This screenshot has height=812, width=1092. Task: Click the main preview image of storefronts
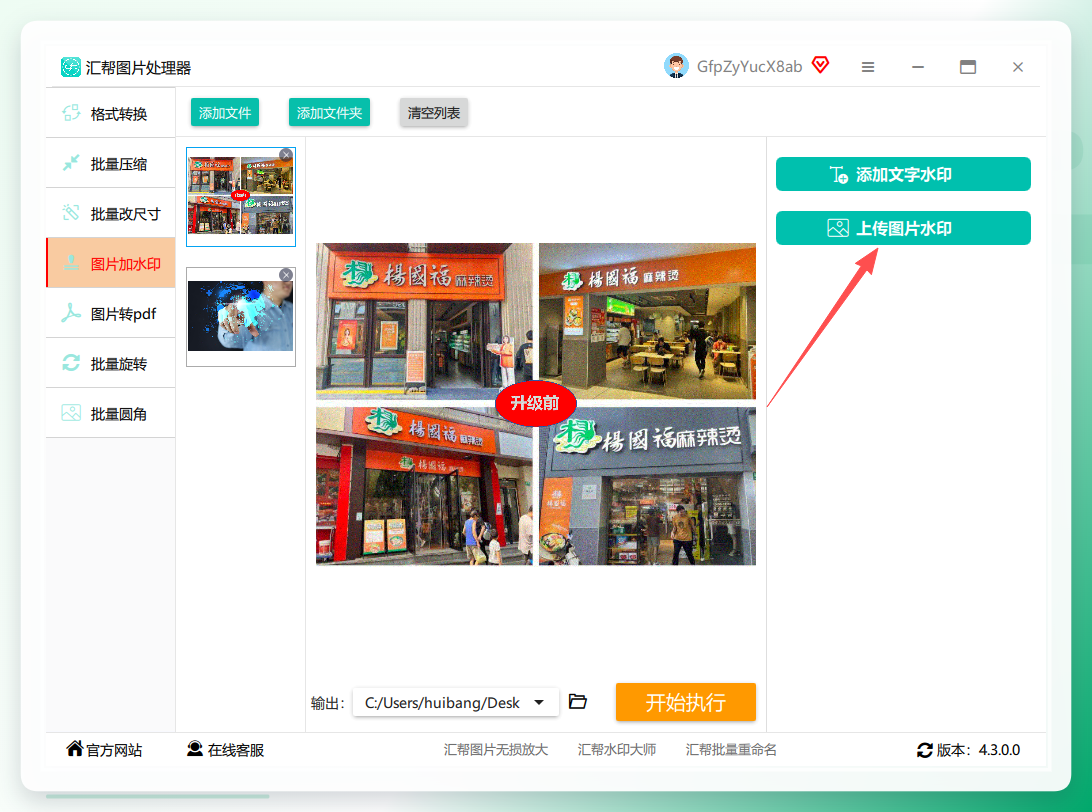[x=536, y=404]
